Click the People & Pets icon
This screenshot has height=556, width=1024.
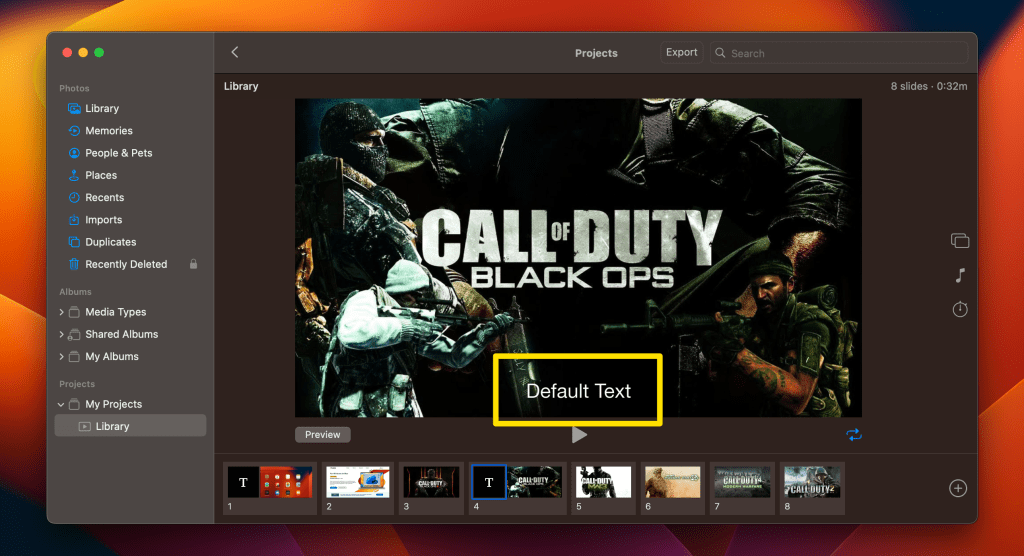[74, 153]
